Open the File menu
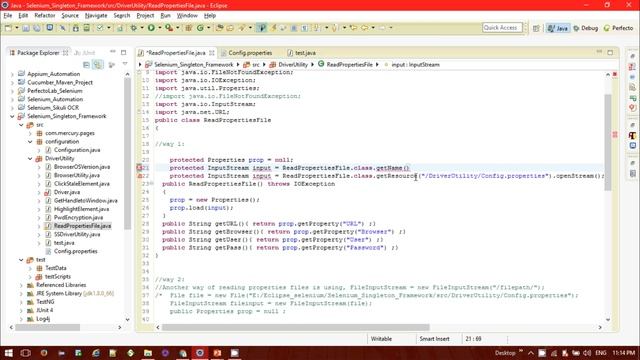Screen dimensions: 640x360 point(8,16)
